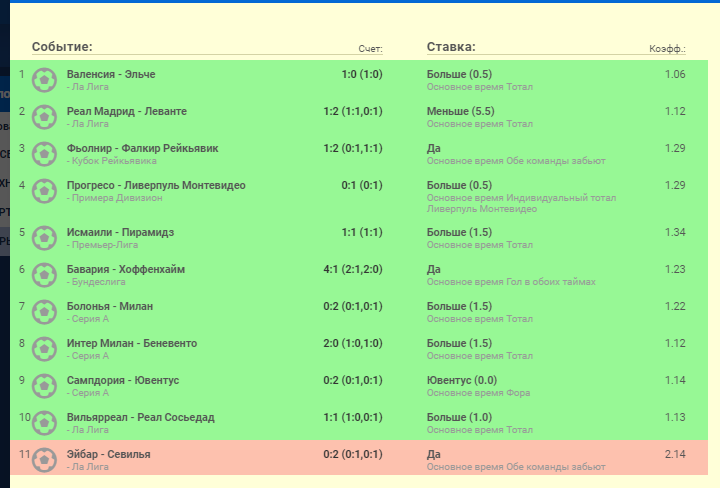Click the Ставка: column header
720x488 pixels.
tap(451, 47)
